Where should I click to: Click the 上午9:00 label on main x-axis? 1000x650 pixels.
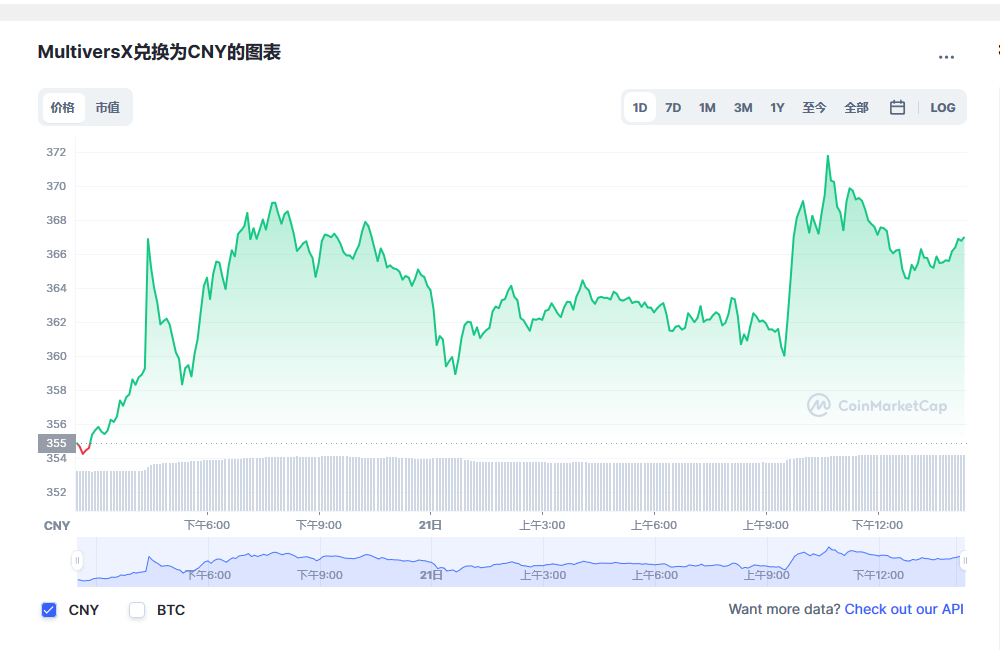tap(765, 525)
